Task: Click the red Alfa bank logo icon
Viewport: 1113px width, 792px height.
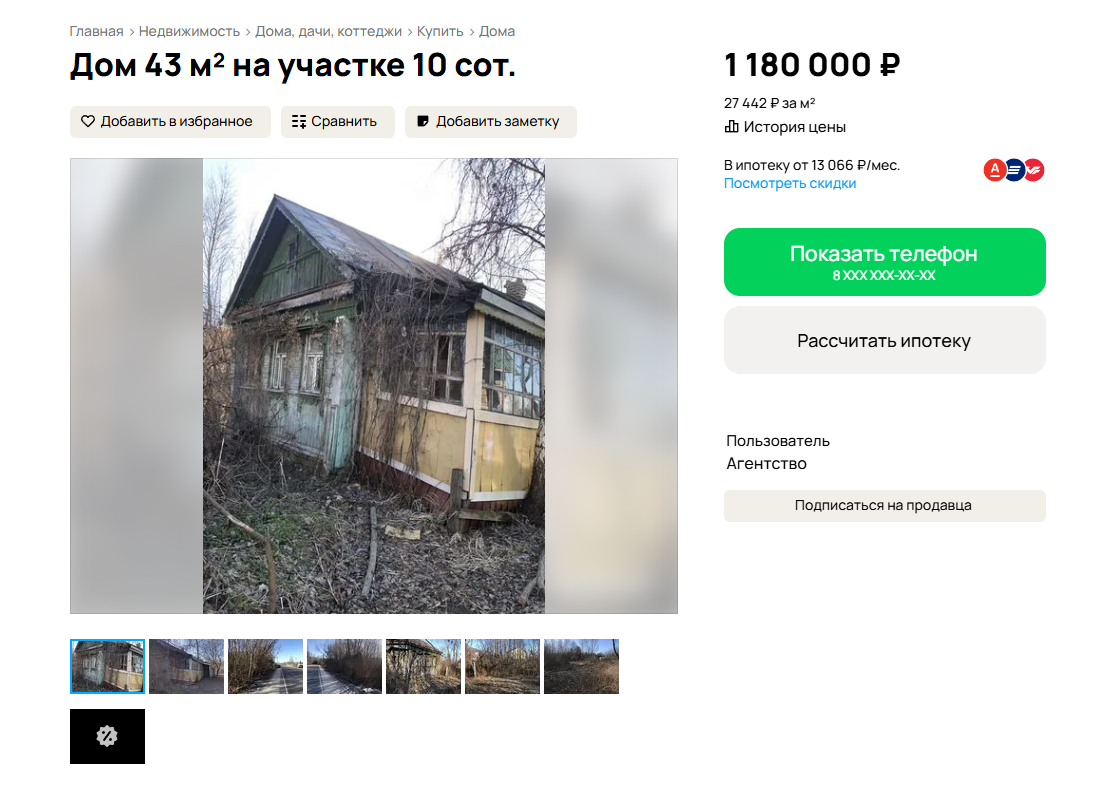Action: click(x=994, y=170)
